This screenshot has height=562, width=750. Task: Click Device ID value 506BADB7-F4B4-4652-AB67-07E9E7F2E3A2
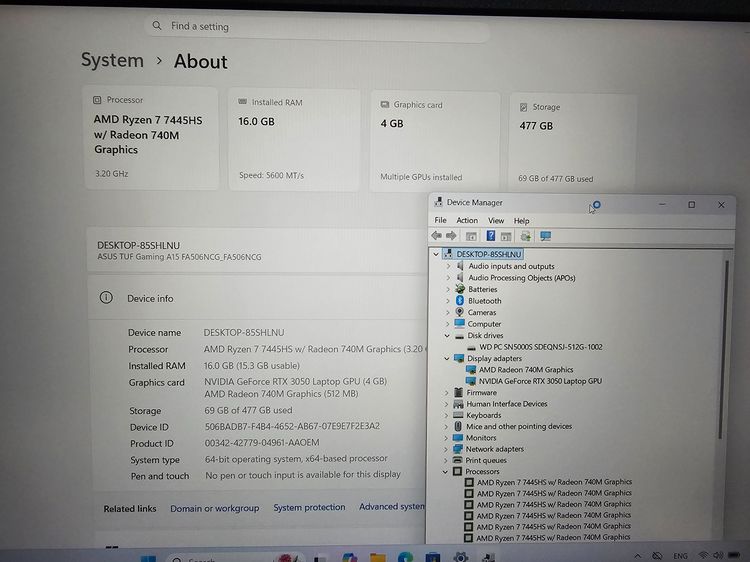pyautogui.click(x=292, y=426)
